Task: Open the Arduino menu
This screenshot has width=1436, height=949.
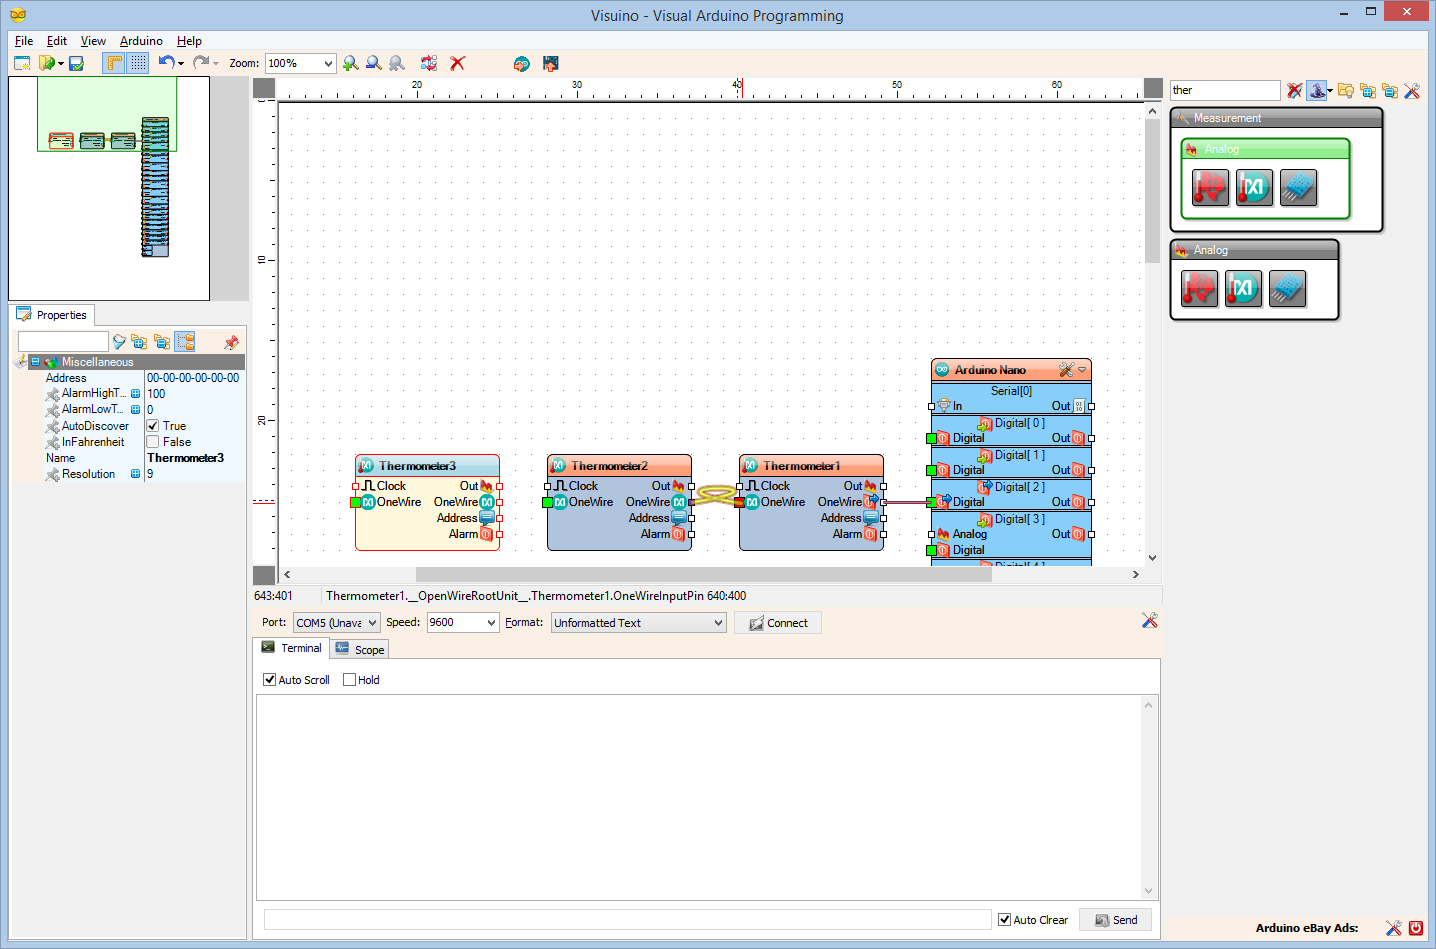Action: [141, 41]
